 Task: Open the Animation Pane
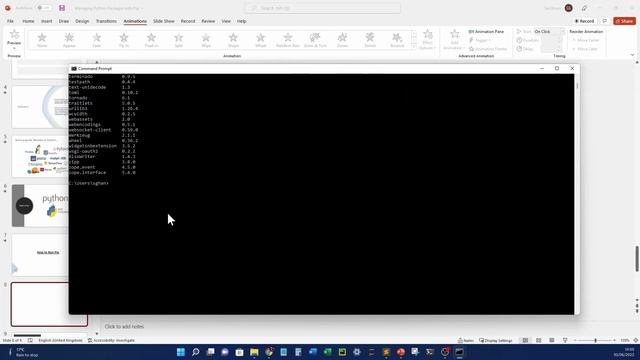(x=486, y=31)
